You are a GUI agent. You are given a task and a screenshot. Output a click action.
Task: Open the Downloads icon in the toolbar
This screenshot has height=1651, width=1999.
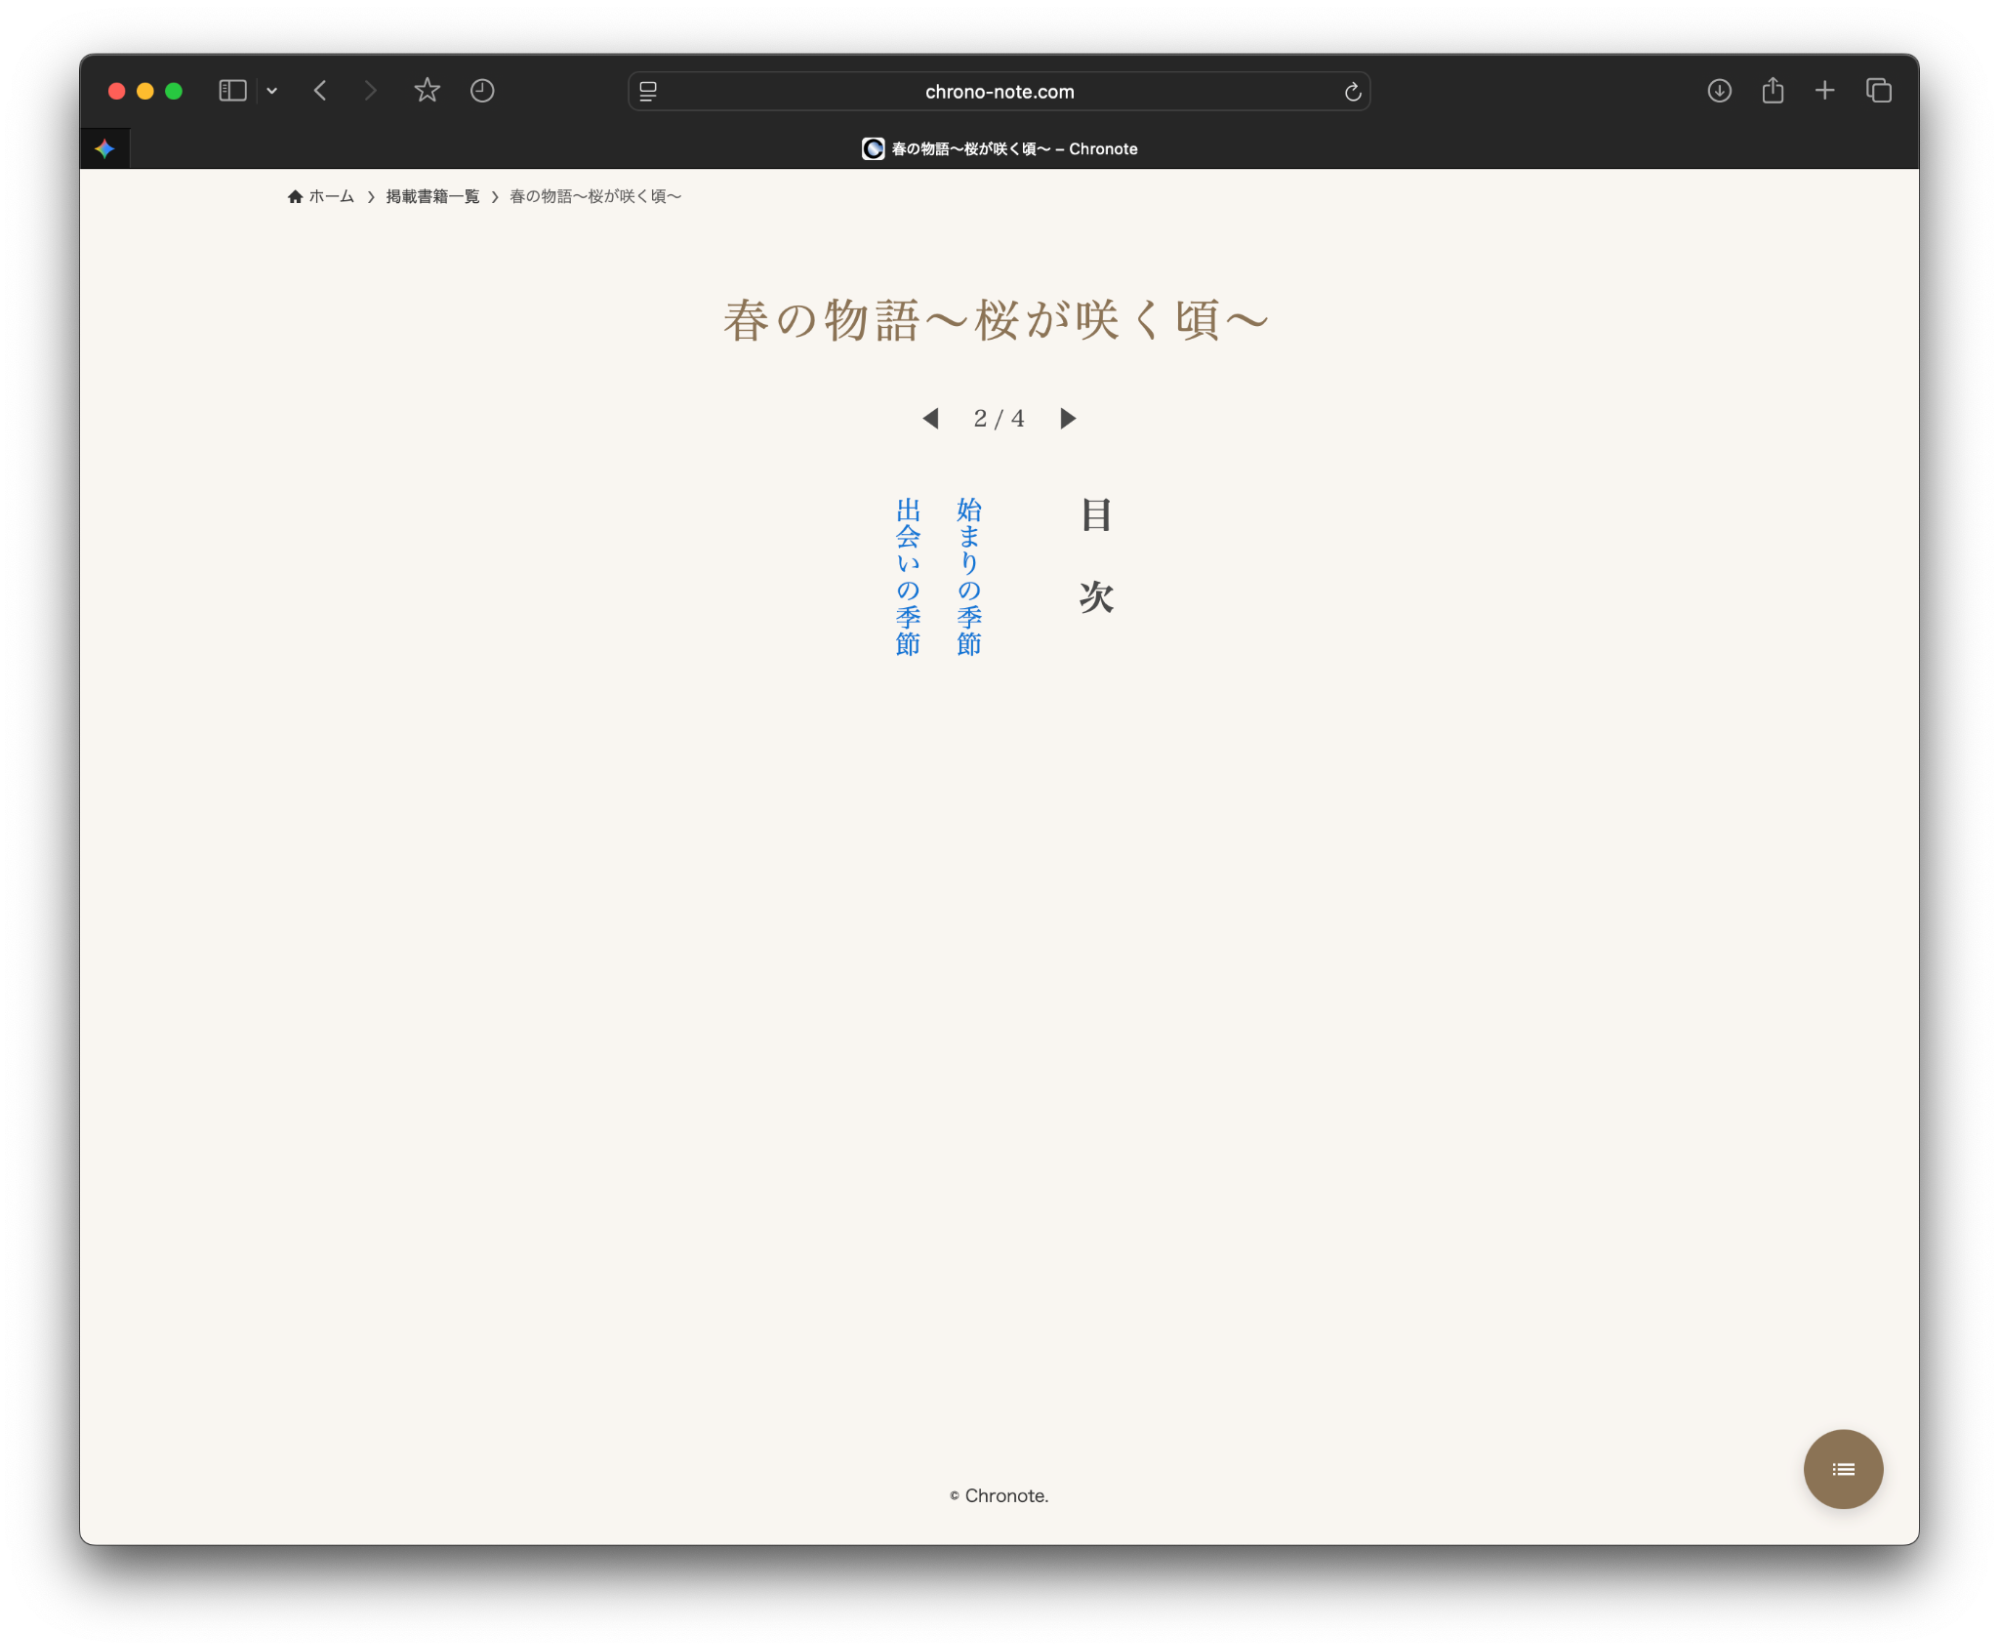click(1719, 90)
